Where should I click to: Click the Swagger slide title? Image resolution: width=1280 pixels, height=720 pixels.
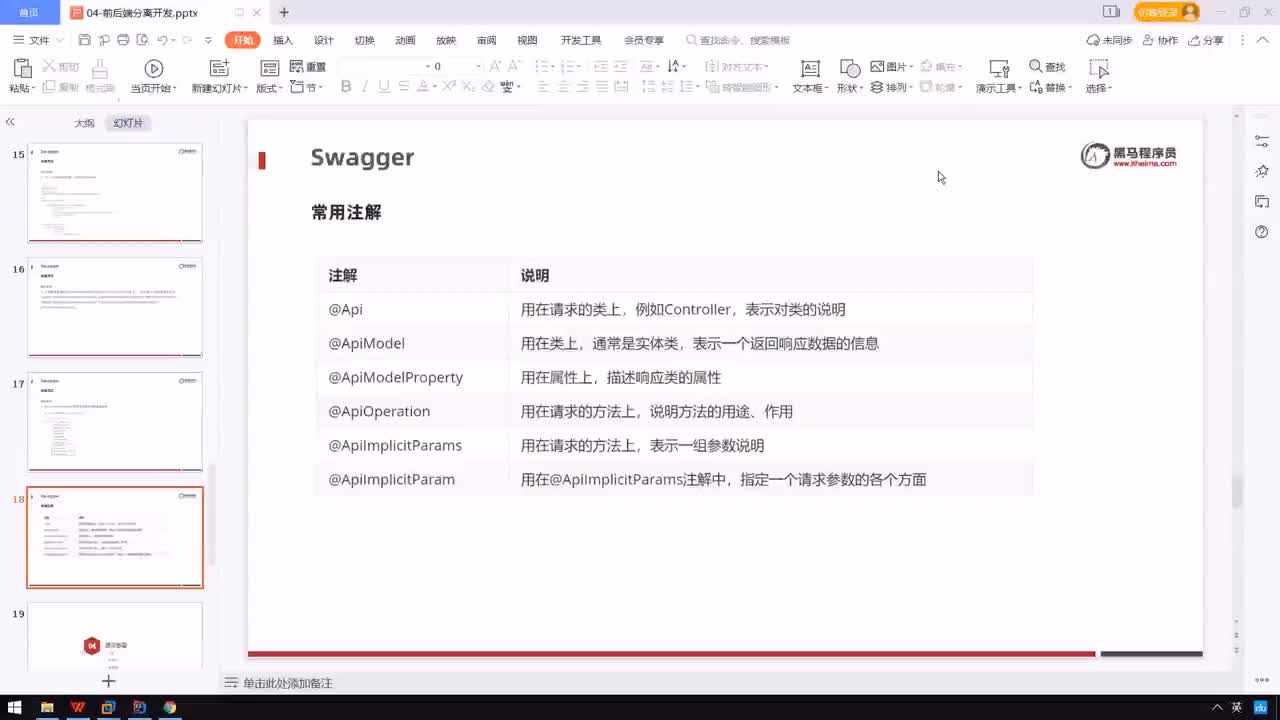(x=362, y=157)
